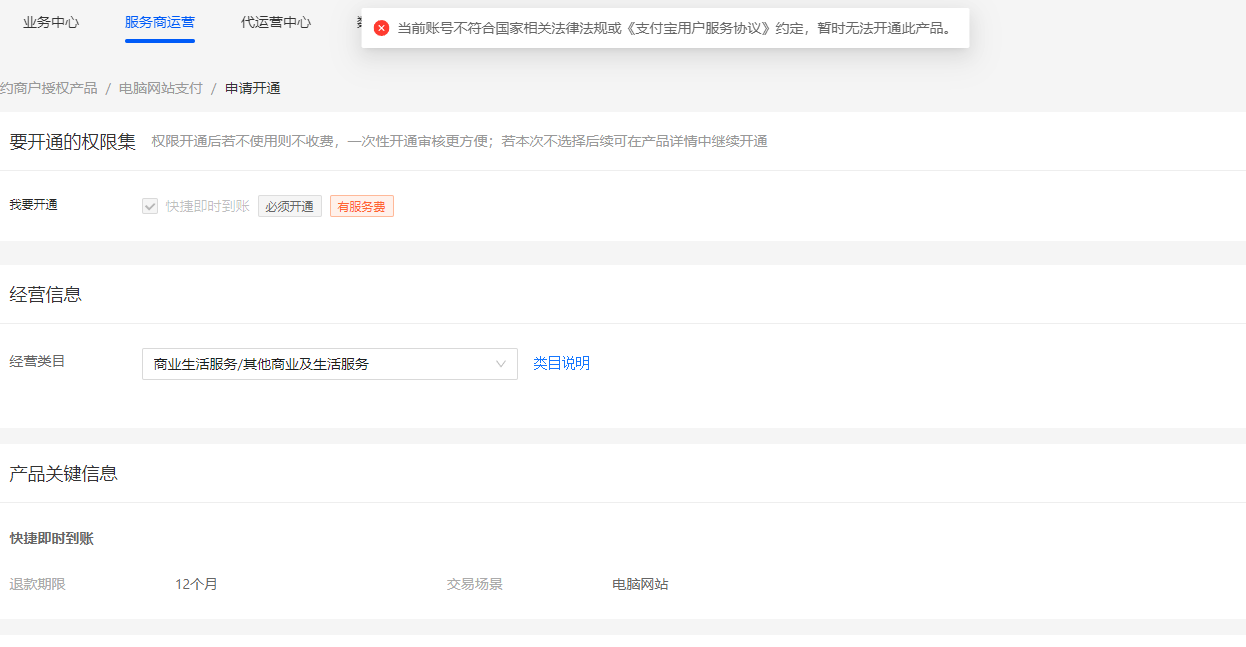Click the 12个月 refund period value
The height and width of the screenshot is (647, 1246).
[196, 584]
